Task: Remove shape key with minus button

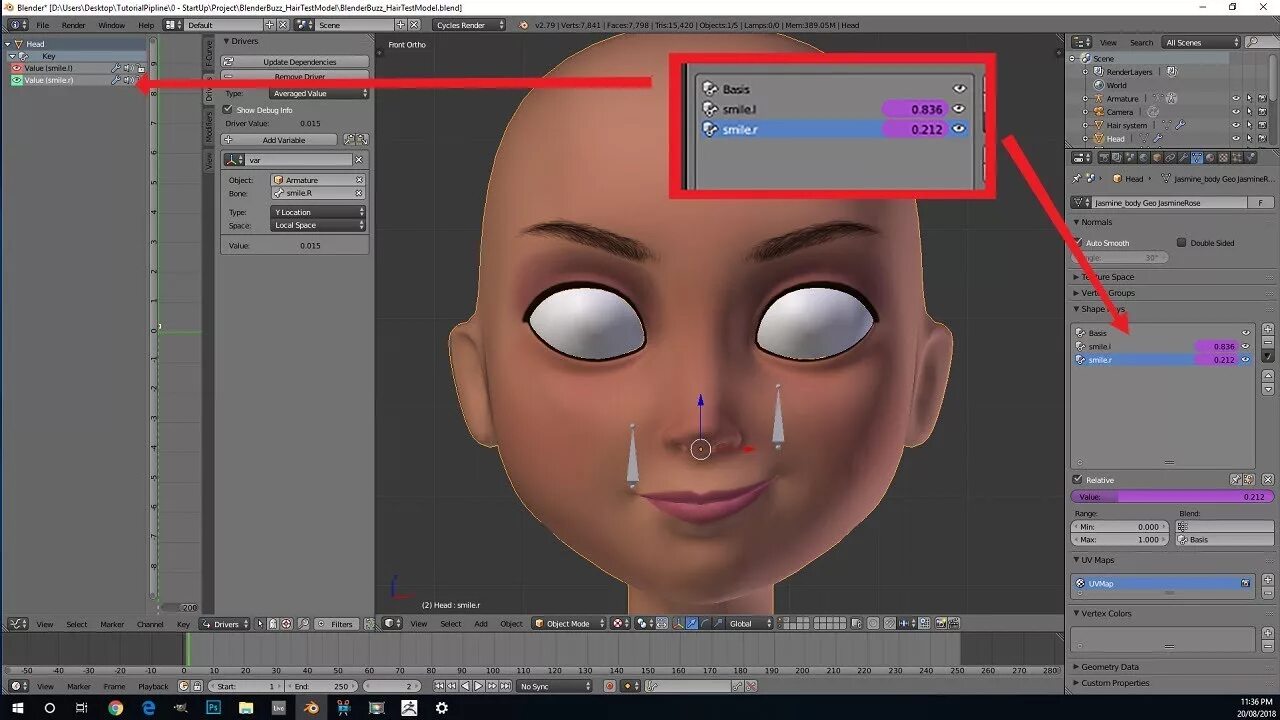Action: coord(1268,342)
